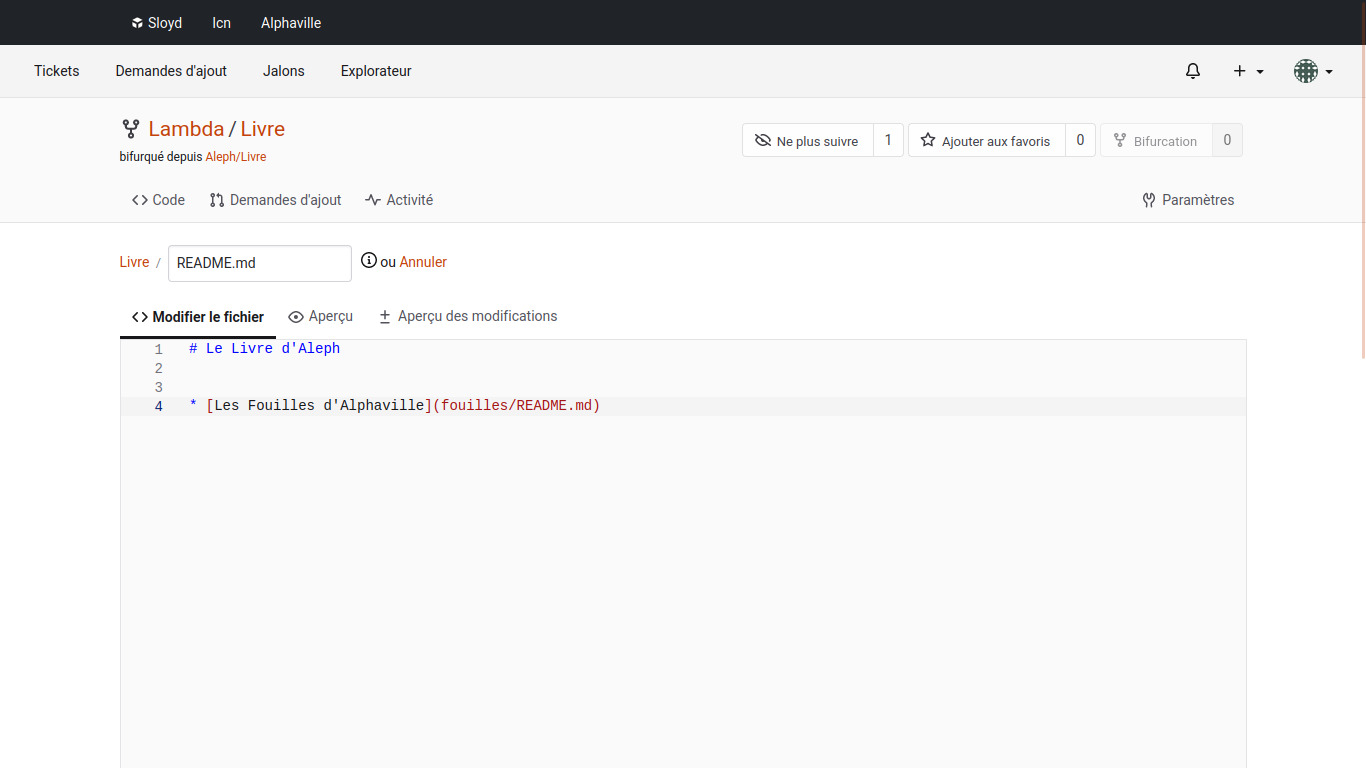This screenshot has width=1366, height=768.
Task: Expand the plus create menu
Action: click(x=1249, y=71)
